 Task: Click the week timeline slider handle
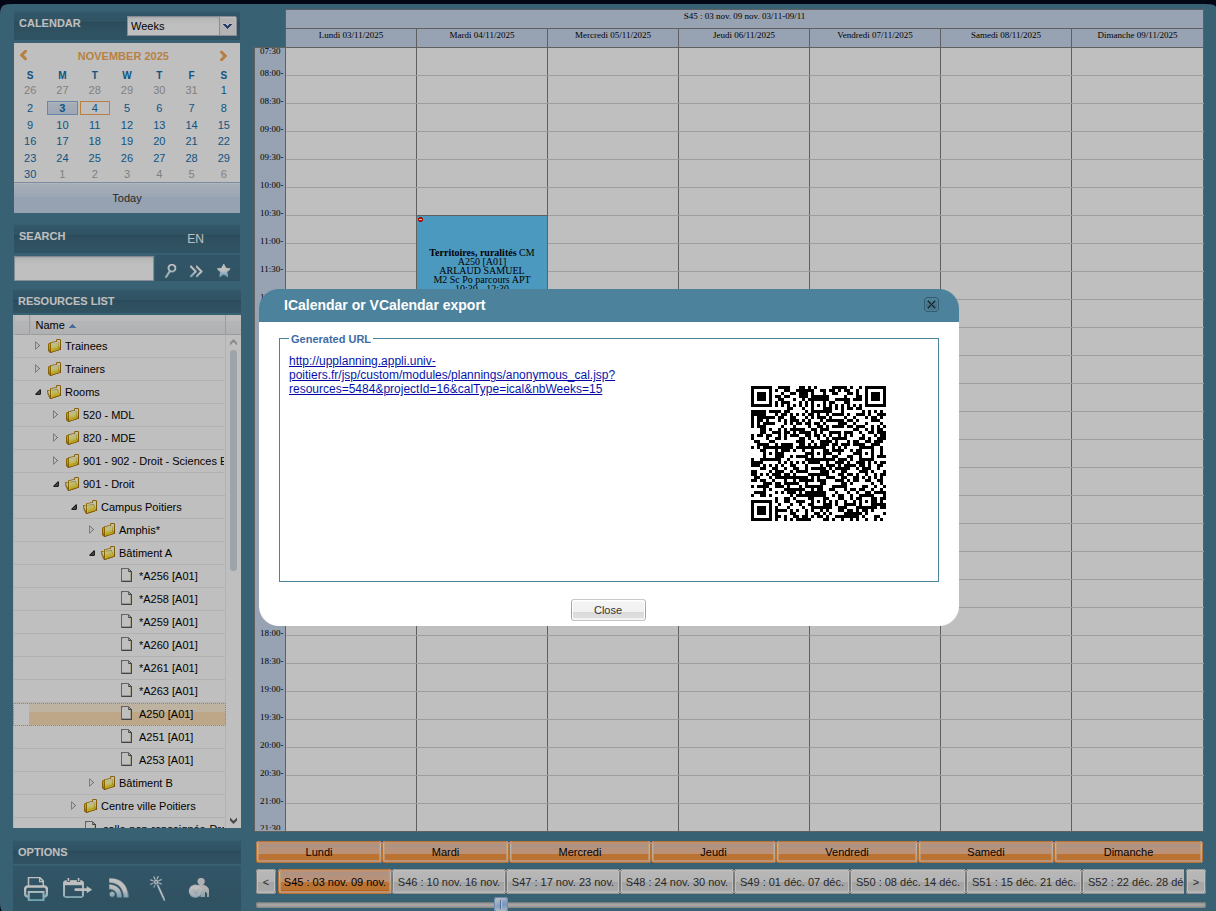point(501,904)
